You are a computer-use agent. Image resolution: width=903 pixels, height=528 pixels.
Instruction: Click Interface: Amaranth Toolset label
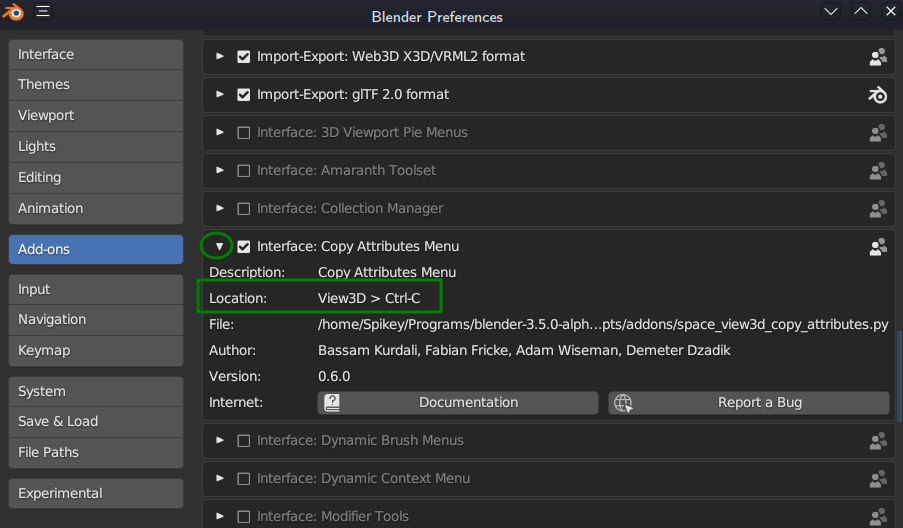346,170
